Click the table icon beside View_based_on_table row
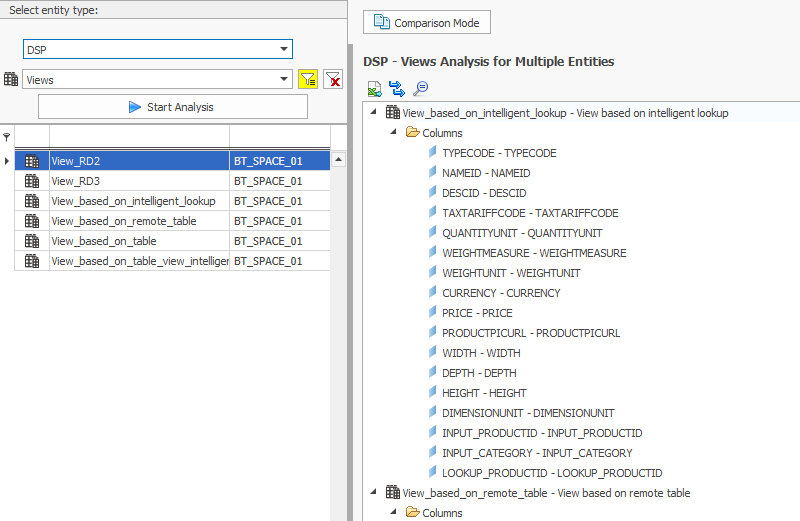This screenshot has height=521, width=800. click(x=32, y=241)
